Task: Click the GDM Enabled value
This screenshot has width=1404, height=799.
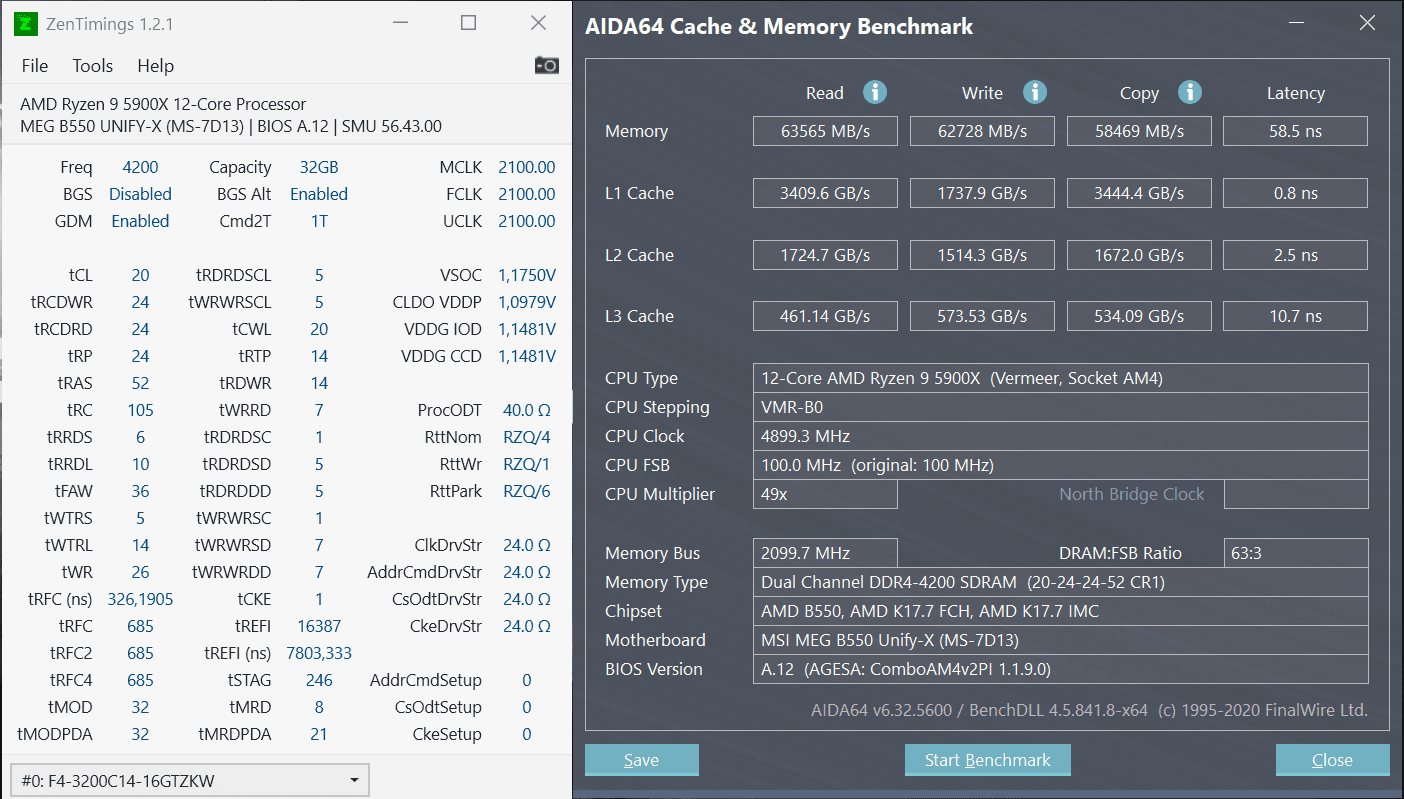Action: coord(140,221)
